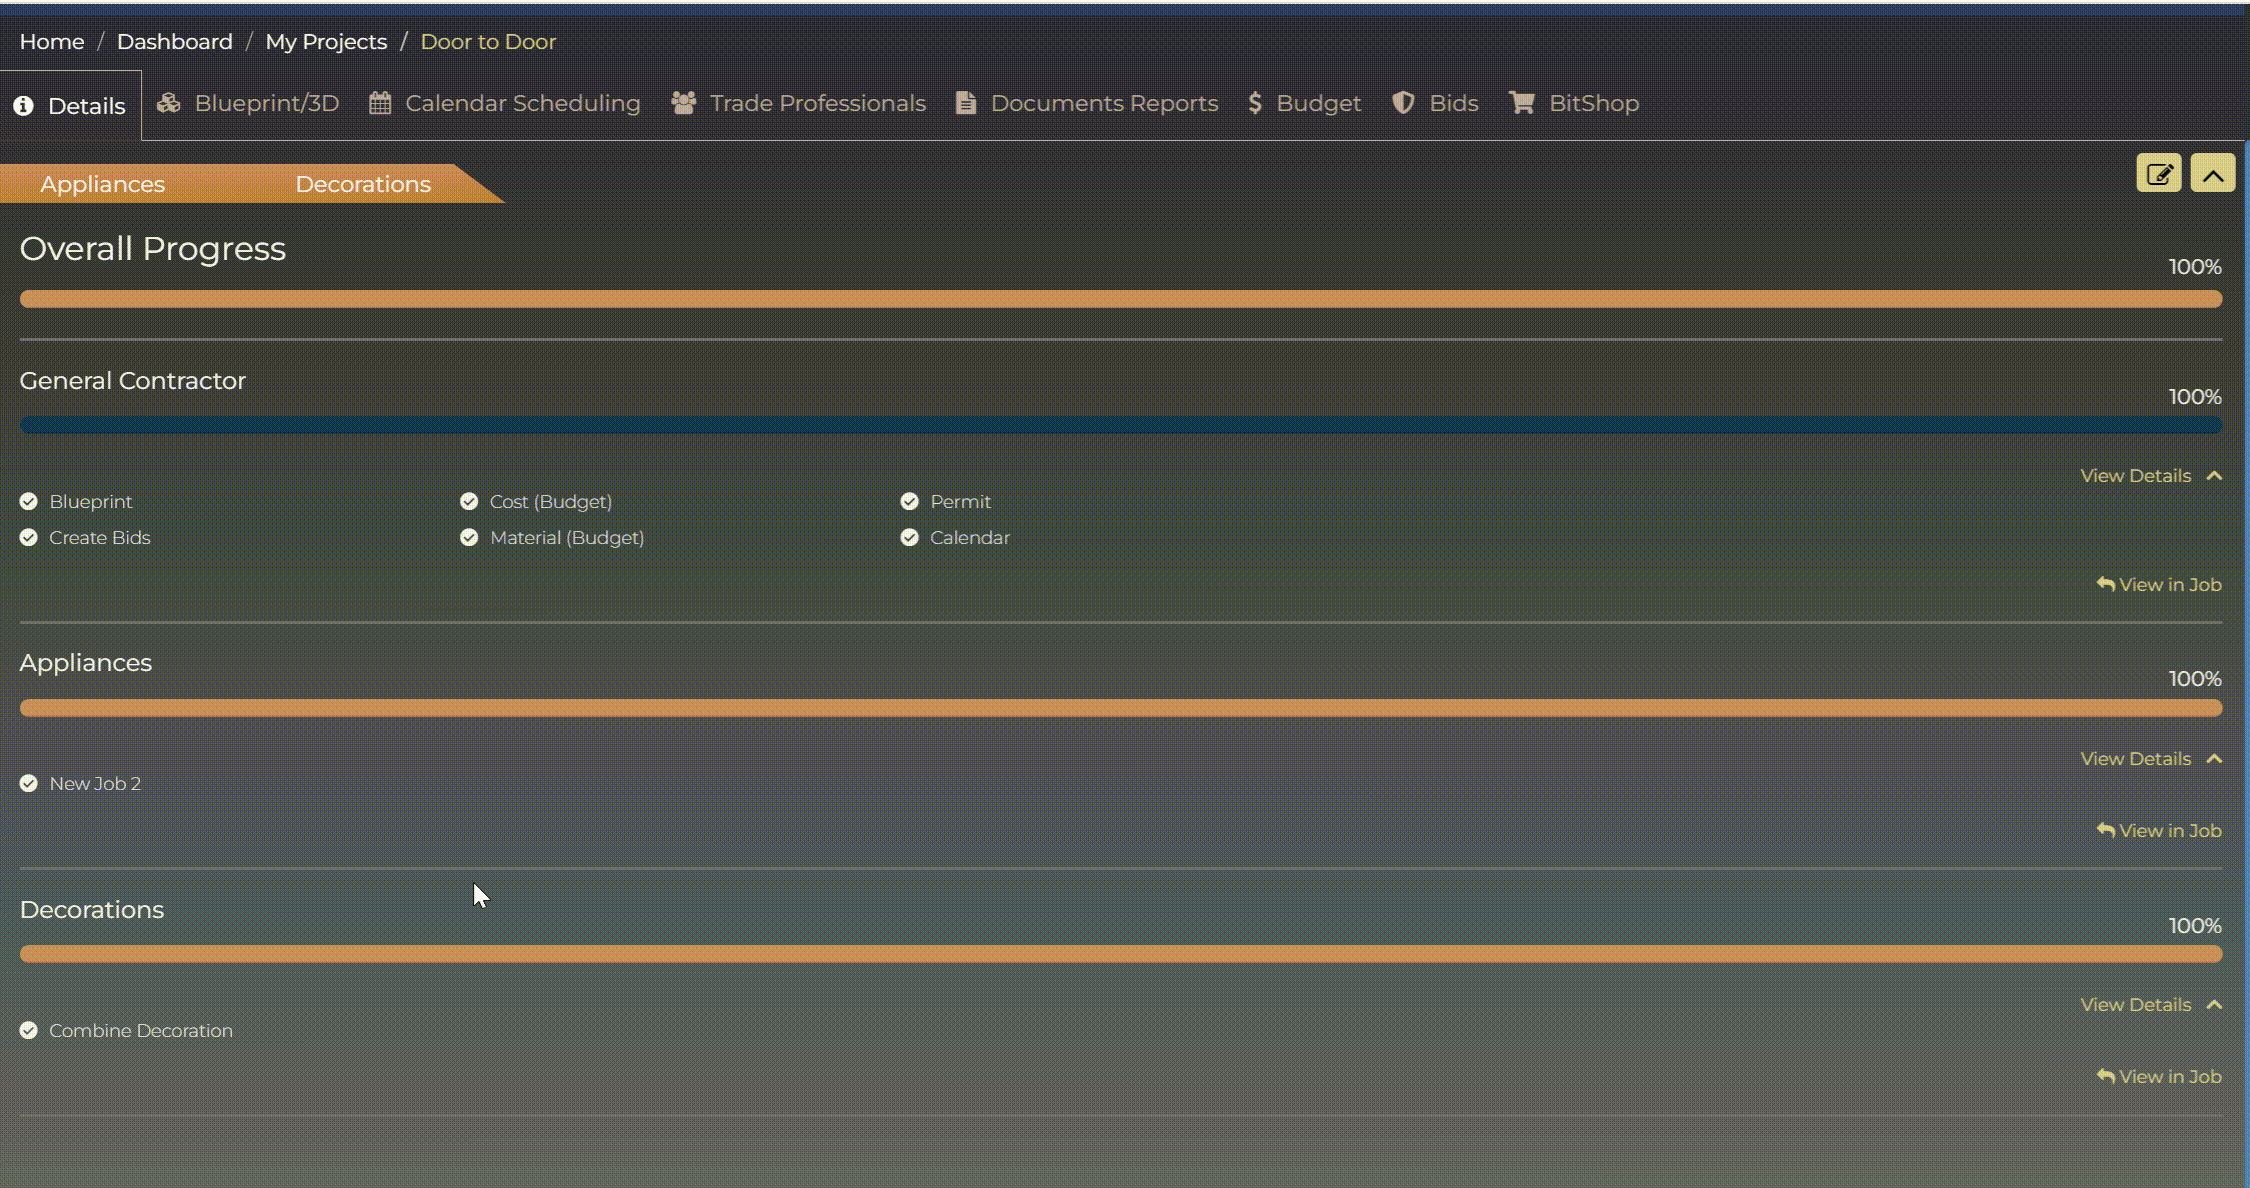Click the BitShop shopping cart icon
The image size is (2250, 1188).
coord(1521,103)
